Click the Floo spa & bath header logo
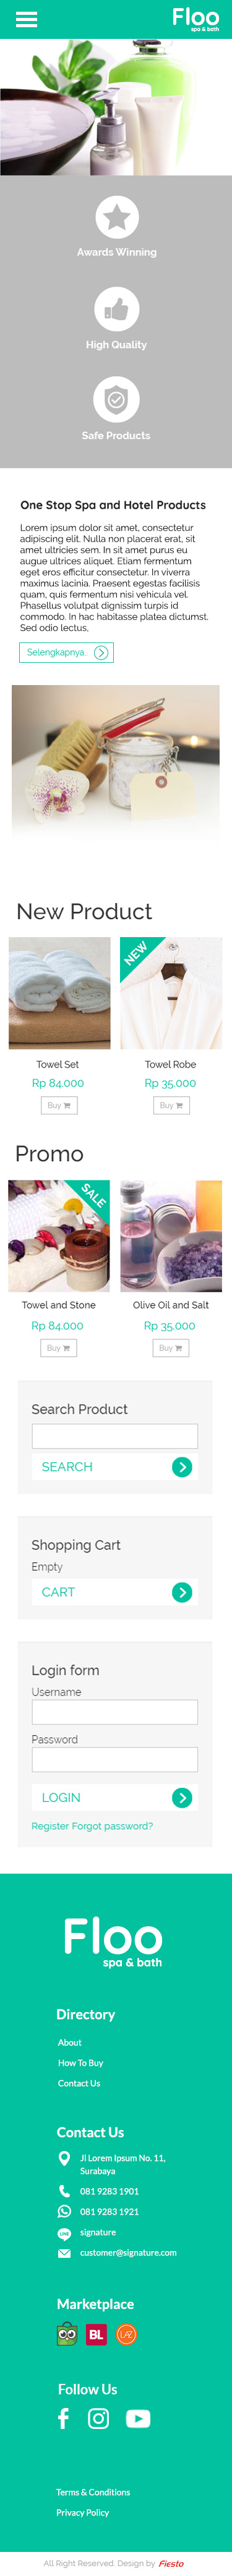The image size is (232, 2576). click(x=195, y=19)
